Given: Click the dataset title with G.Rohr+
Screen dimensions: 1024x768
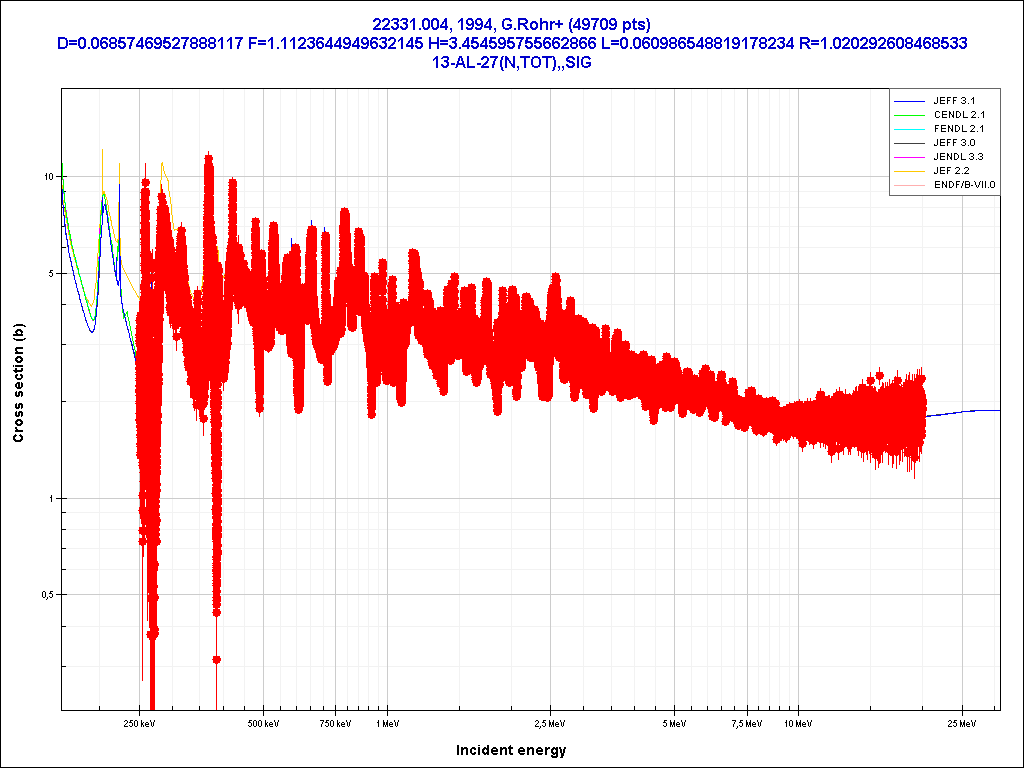Looking at the screenshot, I should [x=511, y=24].
